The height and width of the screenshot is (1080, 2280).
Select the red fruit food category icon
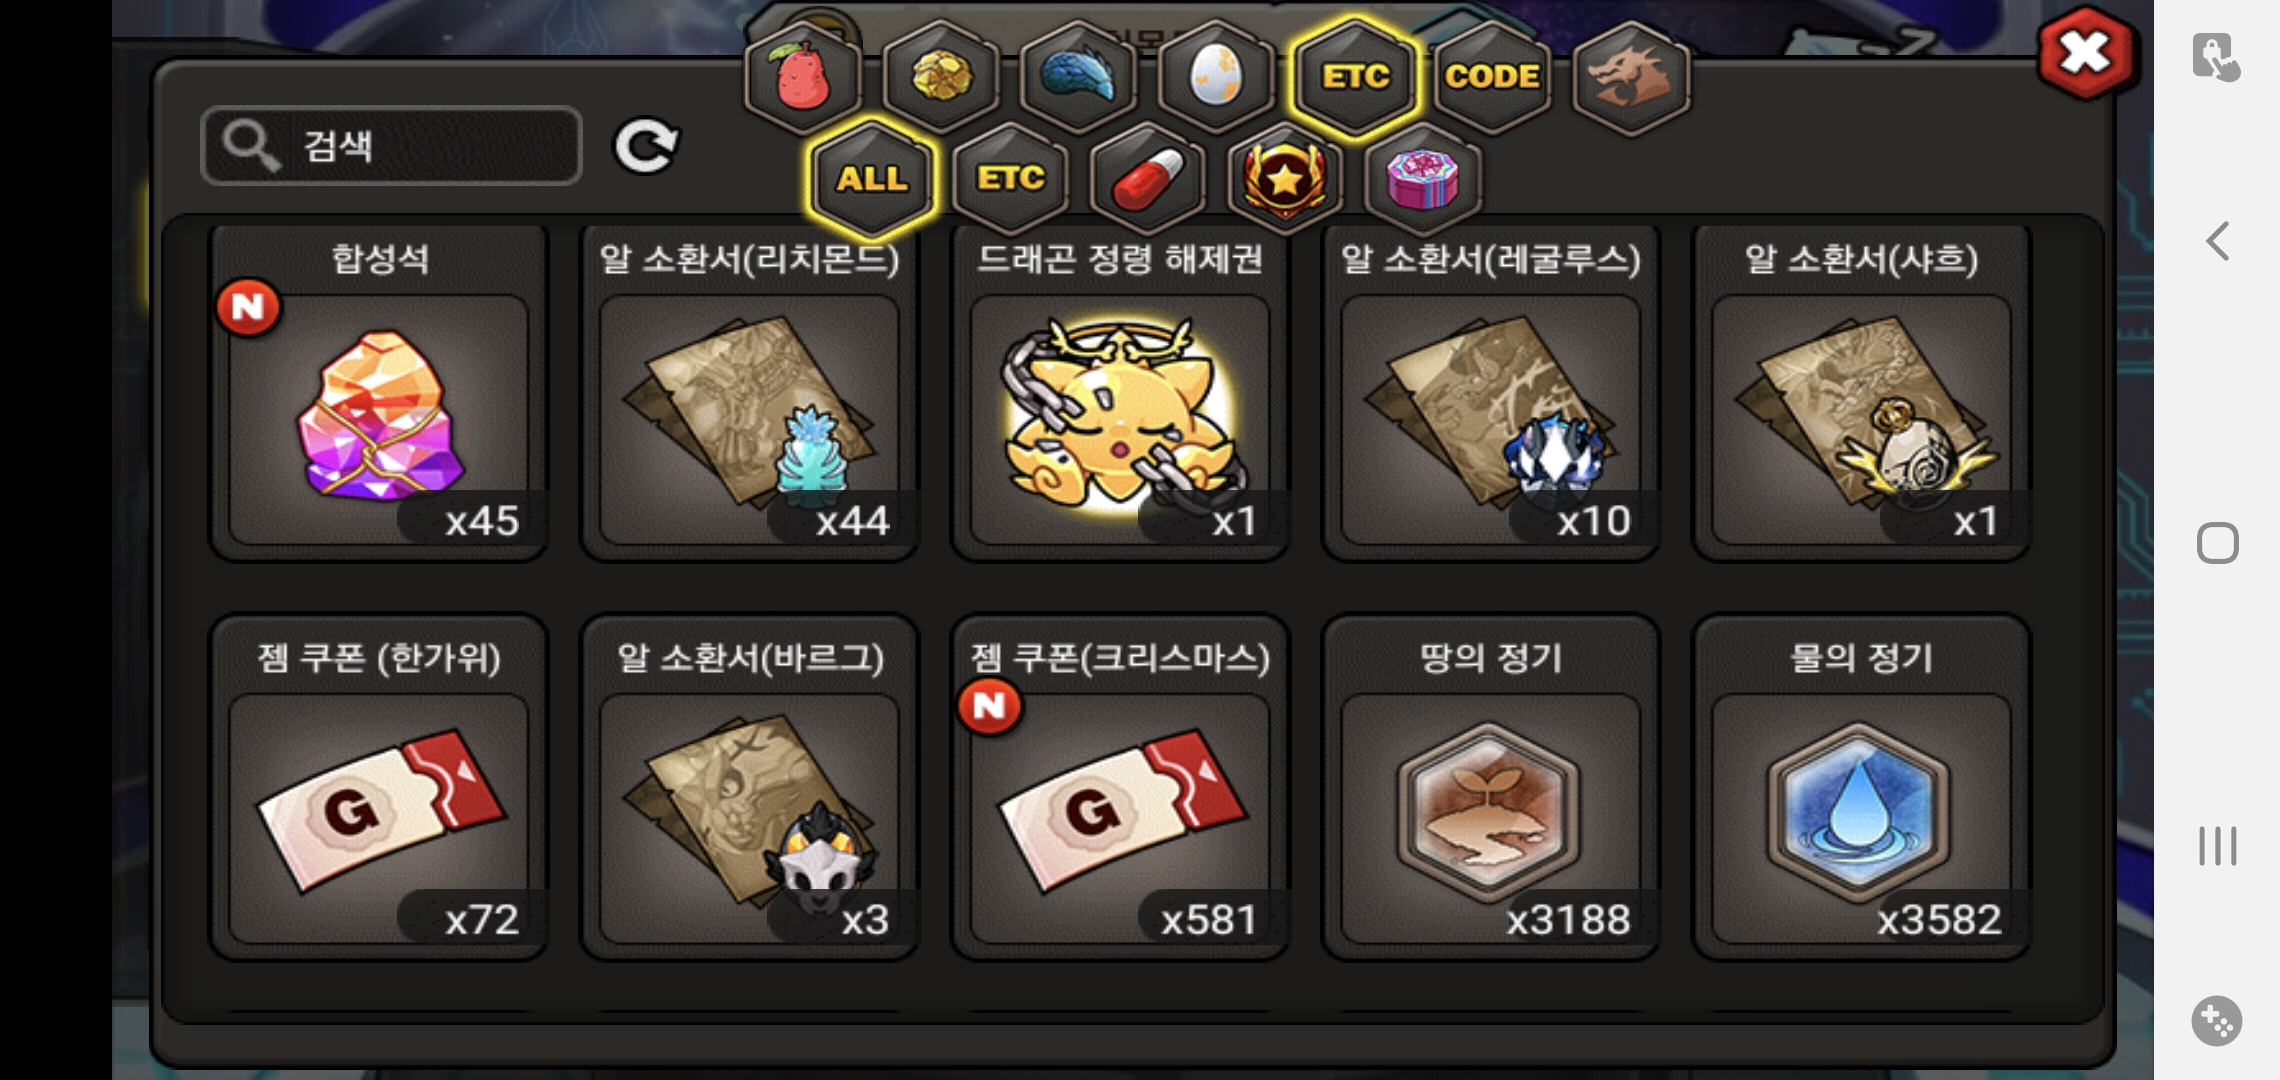pos(803,77)
